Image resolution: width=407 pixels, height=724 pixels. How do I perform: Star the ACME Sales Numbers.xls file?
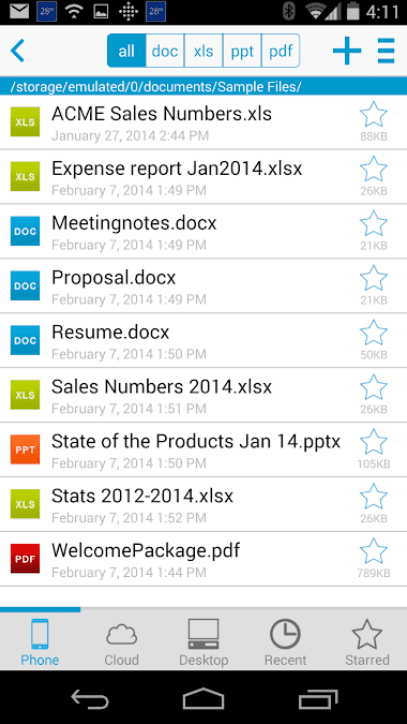pos(373,115)
